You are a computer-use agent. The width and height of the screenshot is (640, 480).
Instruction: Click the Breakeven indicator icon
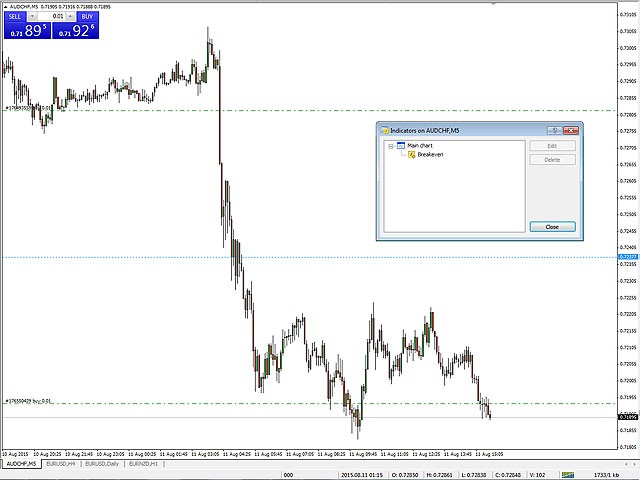pyautogui.click(x=411, y=155)
